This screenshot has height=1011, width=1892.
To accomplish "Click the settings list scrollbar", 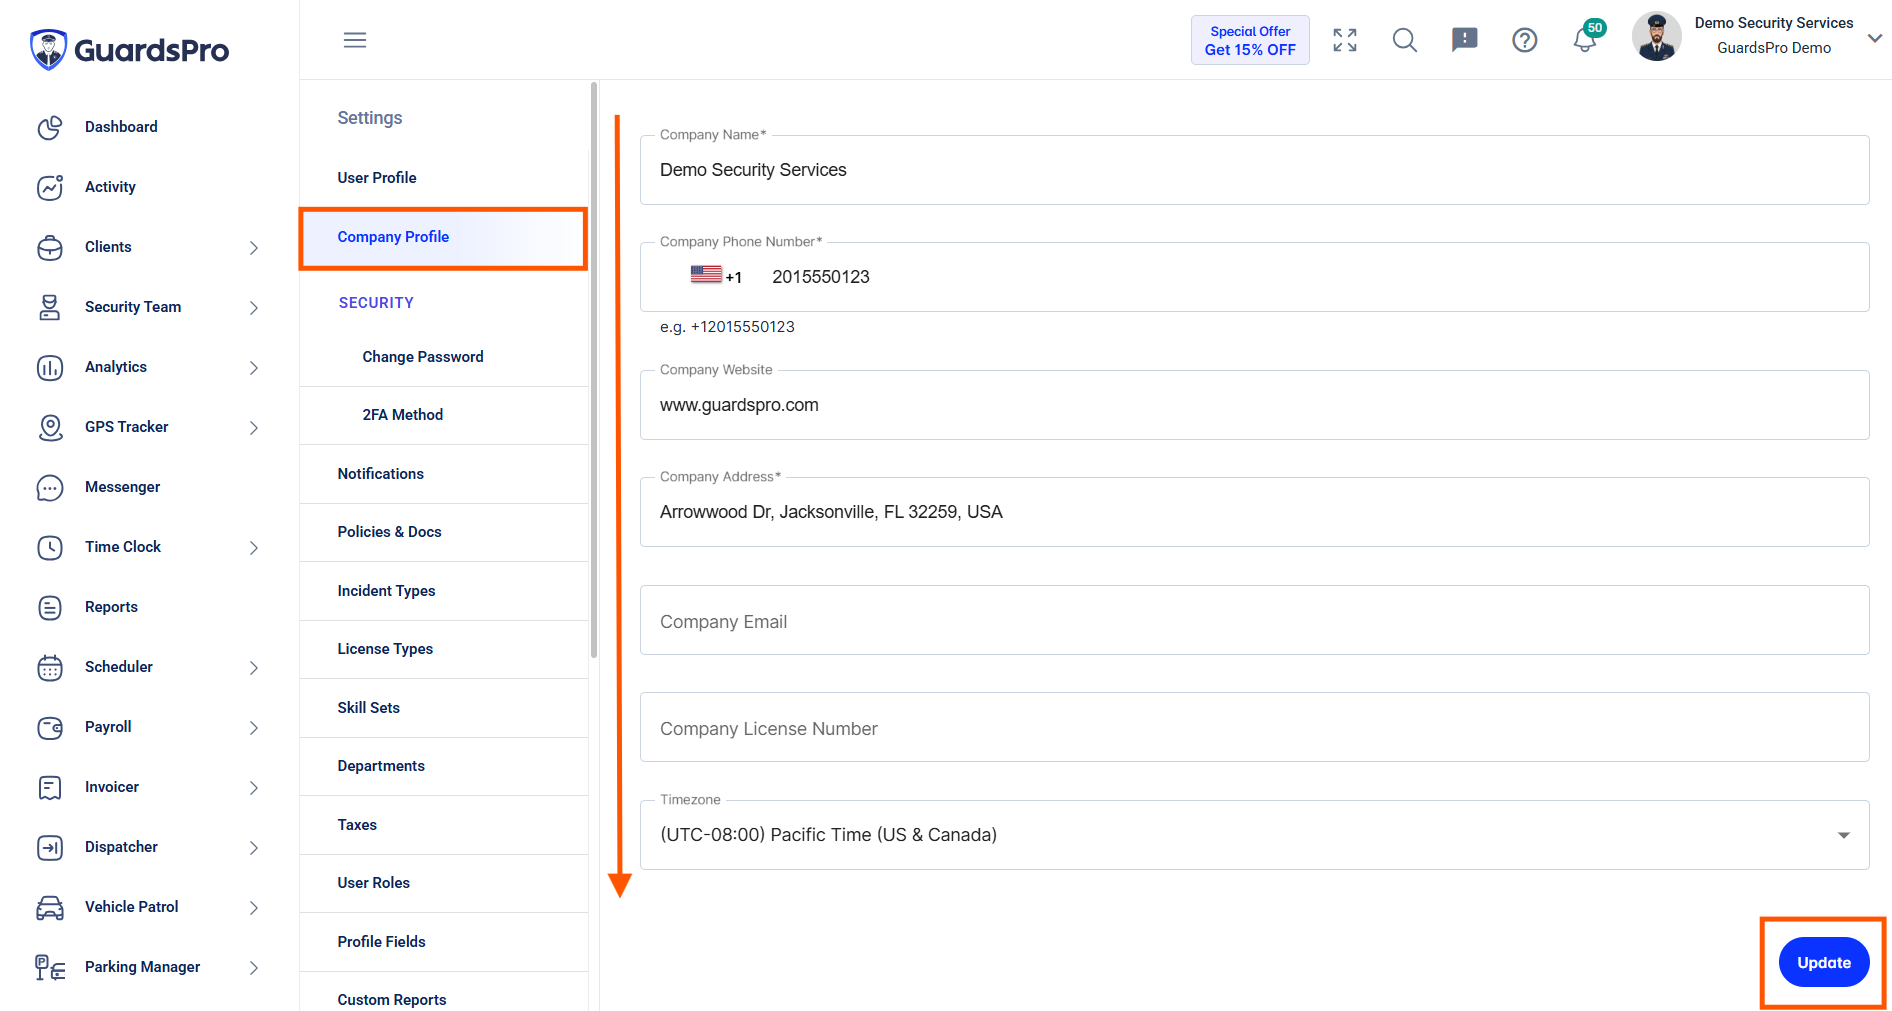I will point(594,370).
